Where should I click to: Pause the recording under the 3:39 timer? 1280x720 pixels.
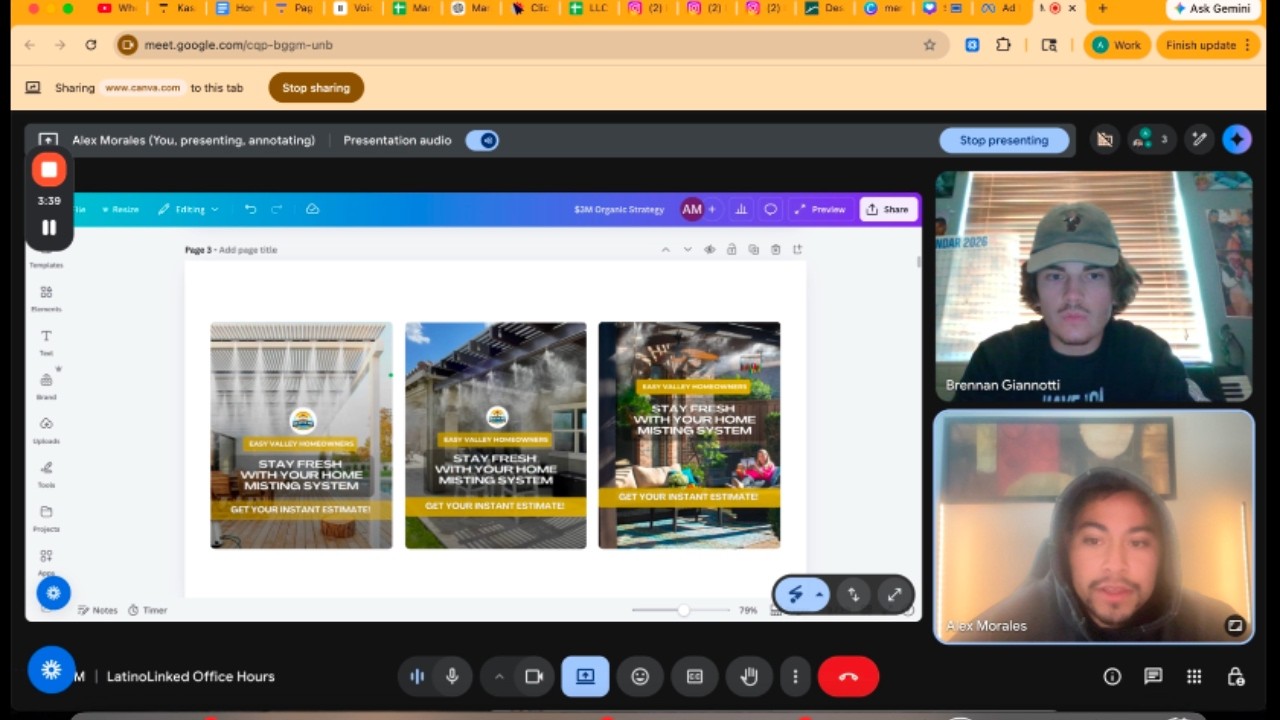(x=48, y=227)
